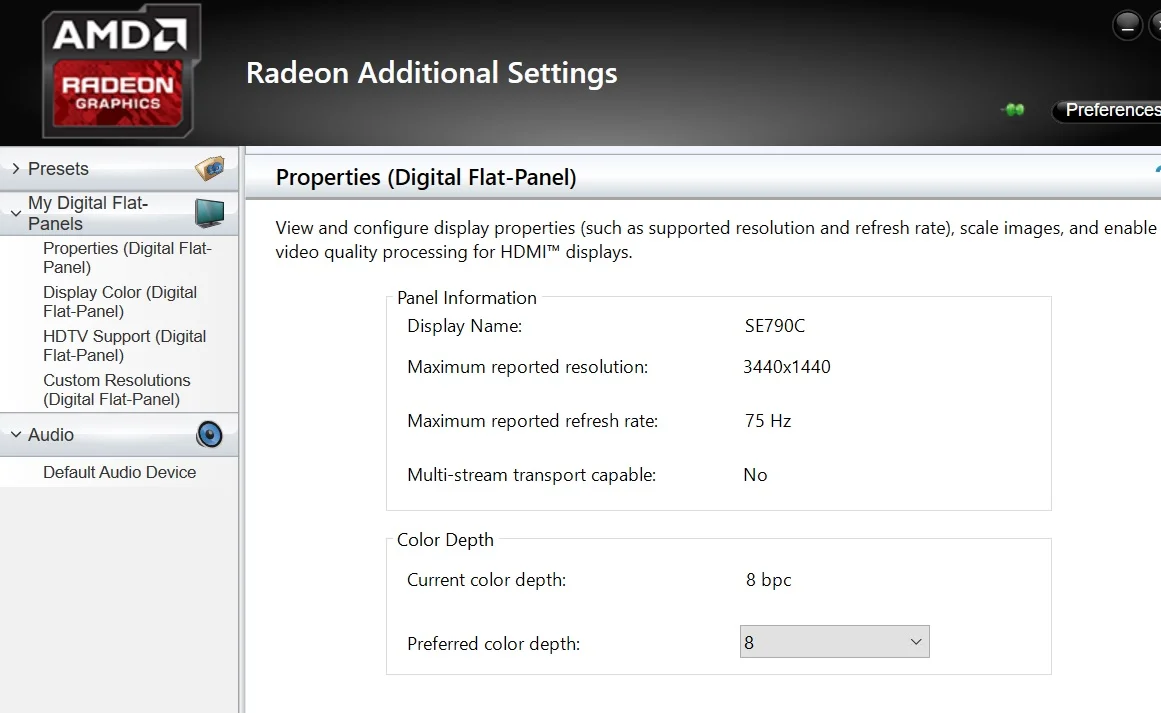Viewport: 1161px width, 713px height.
Task: Collapse the My Digital Flat-Panels section
Action: (16, 213)
